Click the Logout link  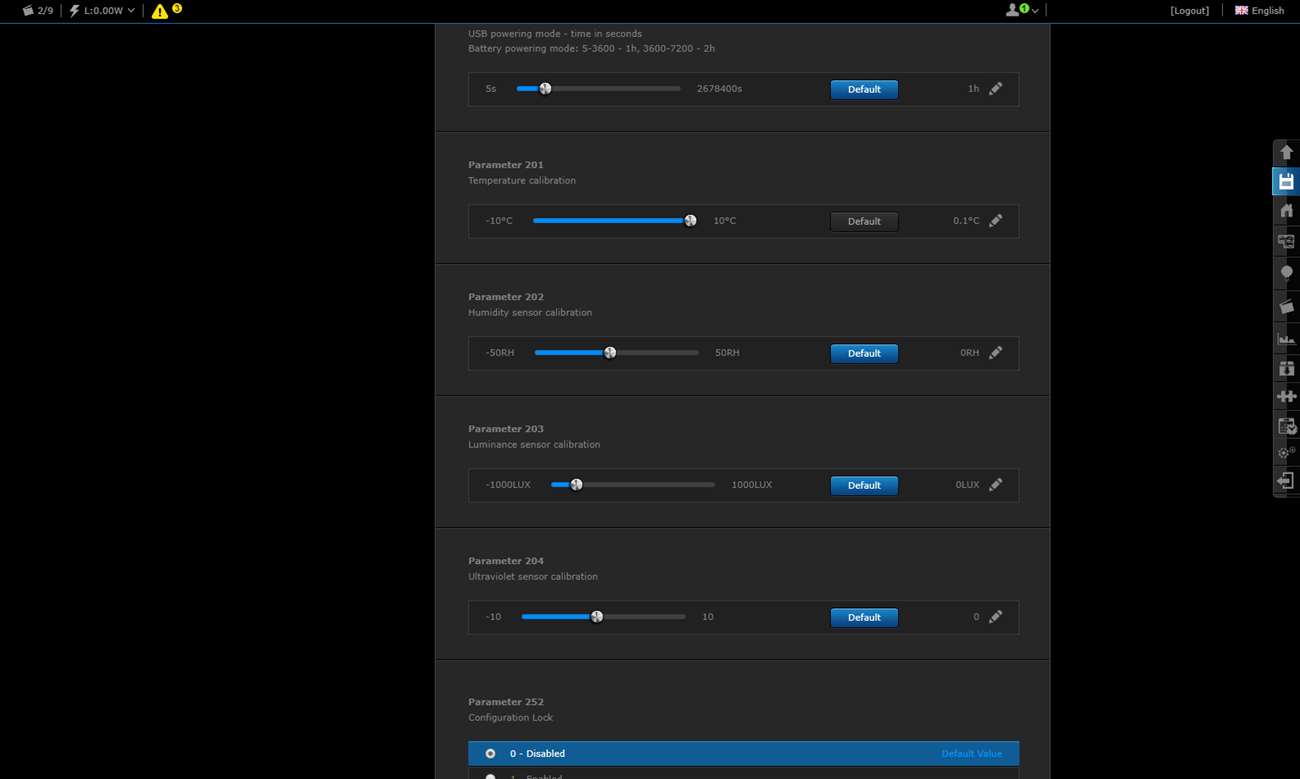(x=1189, y=11)
